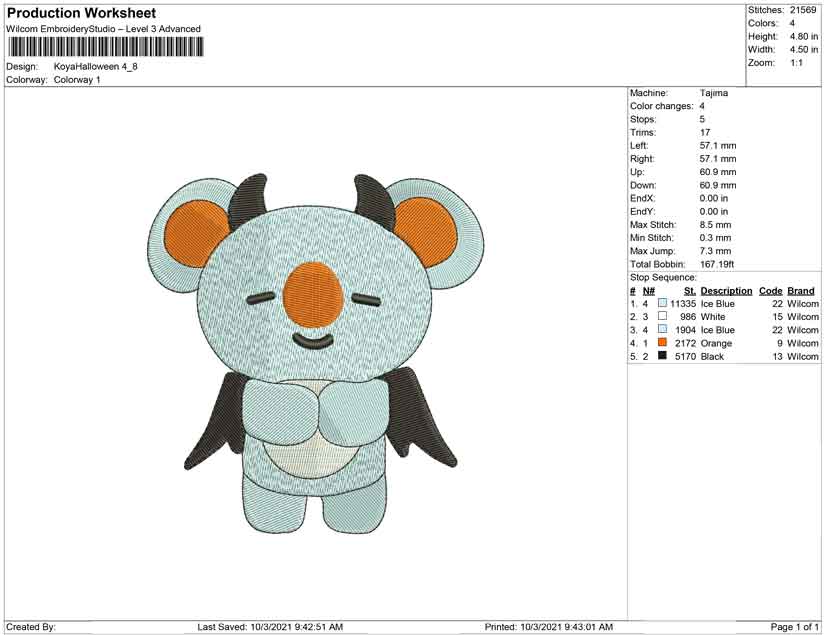This screenshot has height=635, width=825.
Task: Click the 'Code' column header
Action: pos(771,291)
